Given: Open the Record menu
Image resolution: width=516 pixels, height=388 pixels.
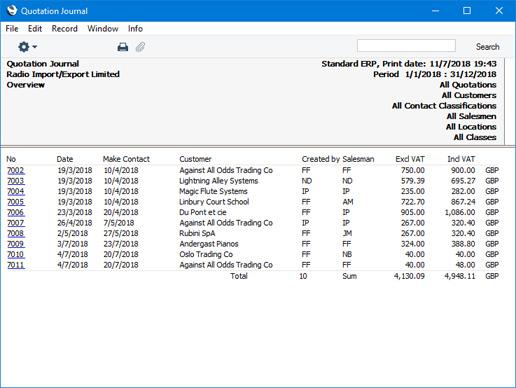Looking at the screenshot, I should (65, 29).
